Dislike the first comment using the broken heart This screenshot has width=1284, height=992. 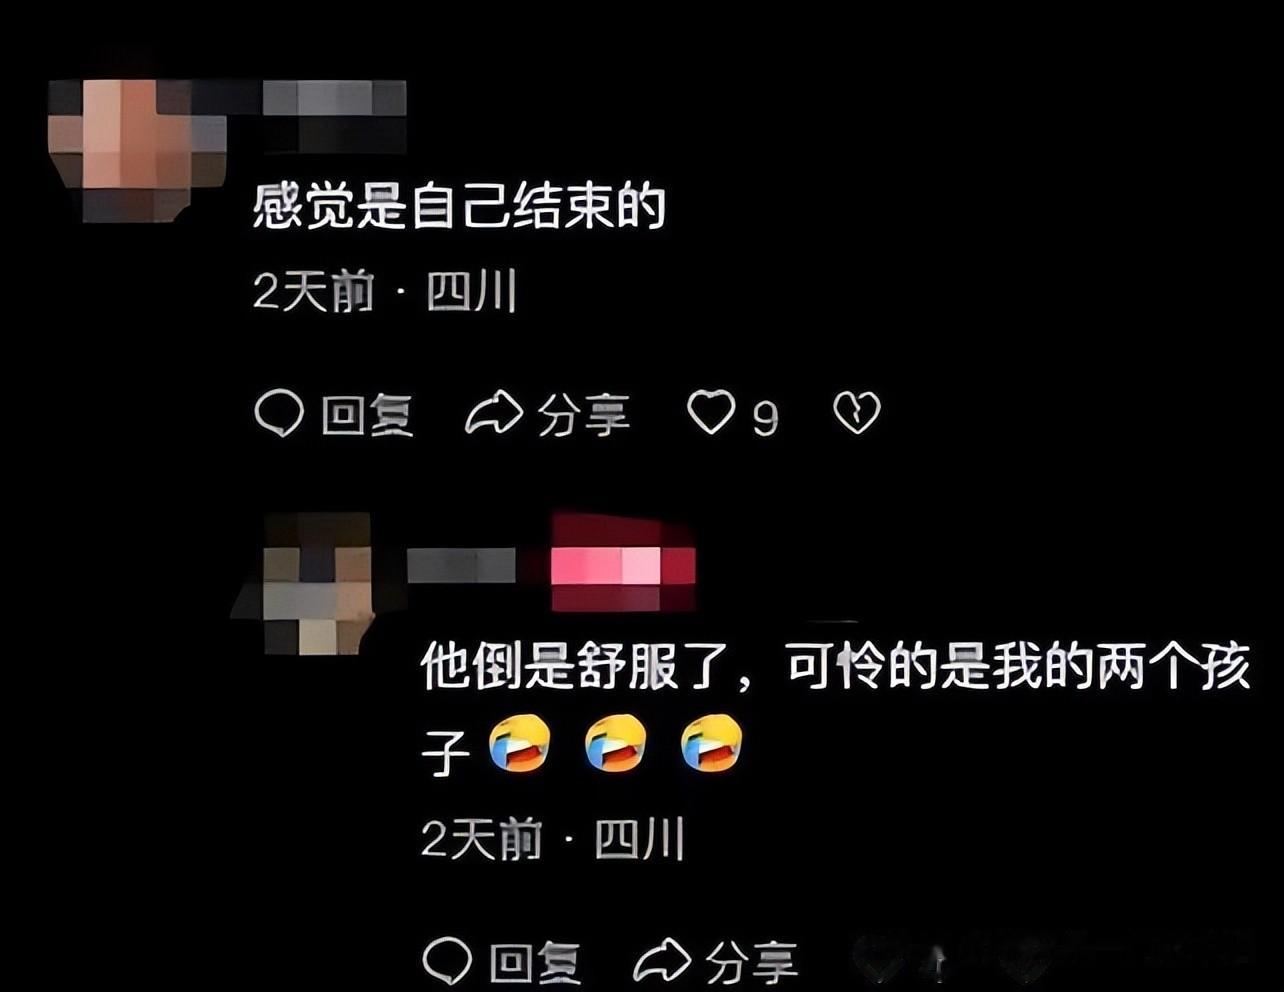(x=857, y=412)
